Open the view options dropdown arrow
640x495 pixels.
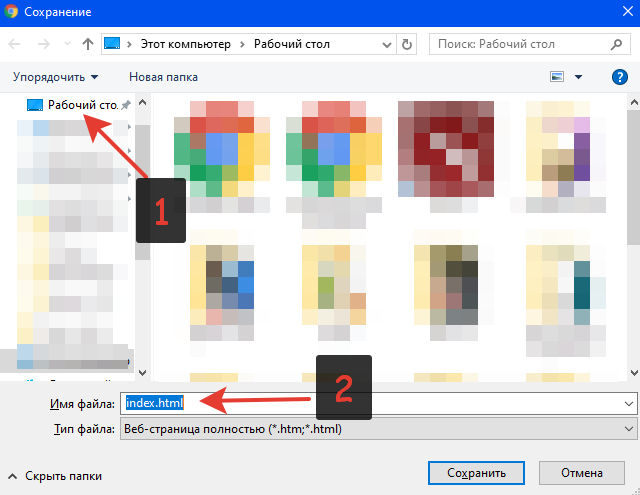(578, 77)
